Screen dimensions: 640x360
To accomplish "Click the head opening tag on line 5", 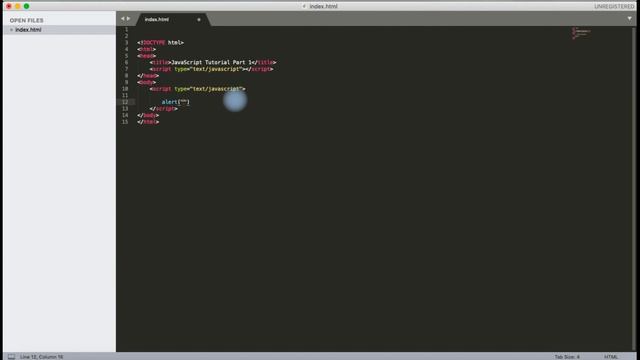I will click(147, 56).
